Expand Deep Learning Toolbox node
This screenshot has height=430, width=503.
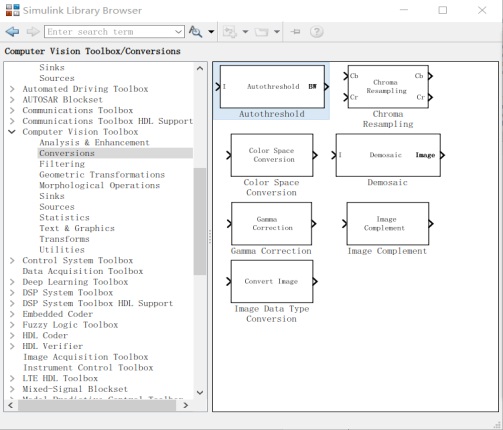point(12,282)
